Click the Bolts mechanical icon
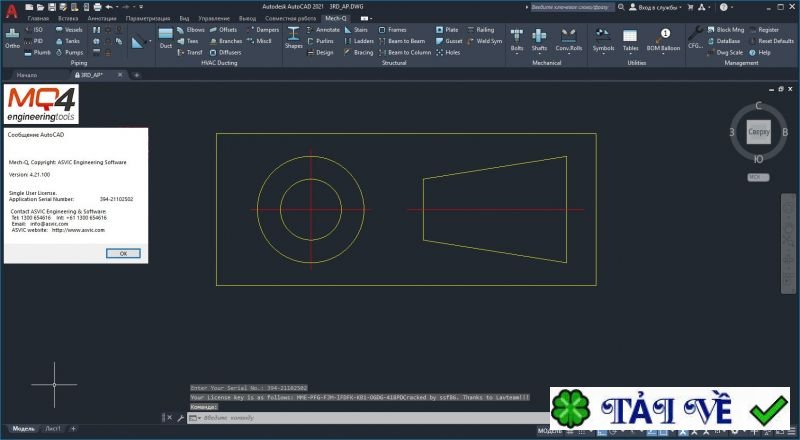800x440 pixels. pyautogui.click(x=517, y=38)
